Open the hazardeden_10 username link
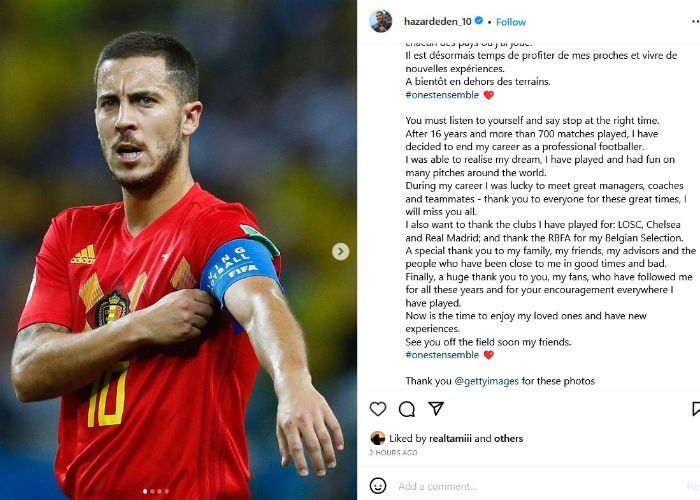 point(438,21)
